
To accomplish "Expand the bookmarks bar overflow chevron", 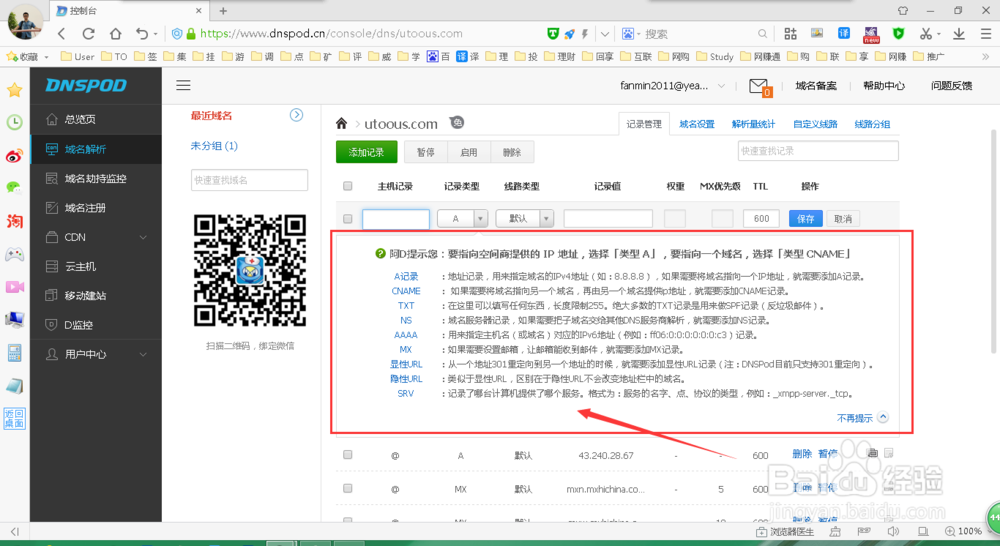I will pyautogui.click(x=985, y=57).
